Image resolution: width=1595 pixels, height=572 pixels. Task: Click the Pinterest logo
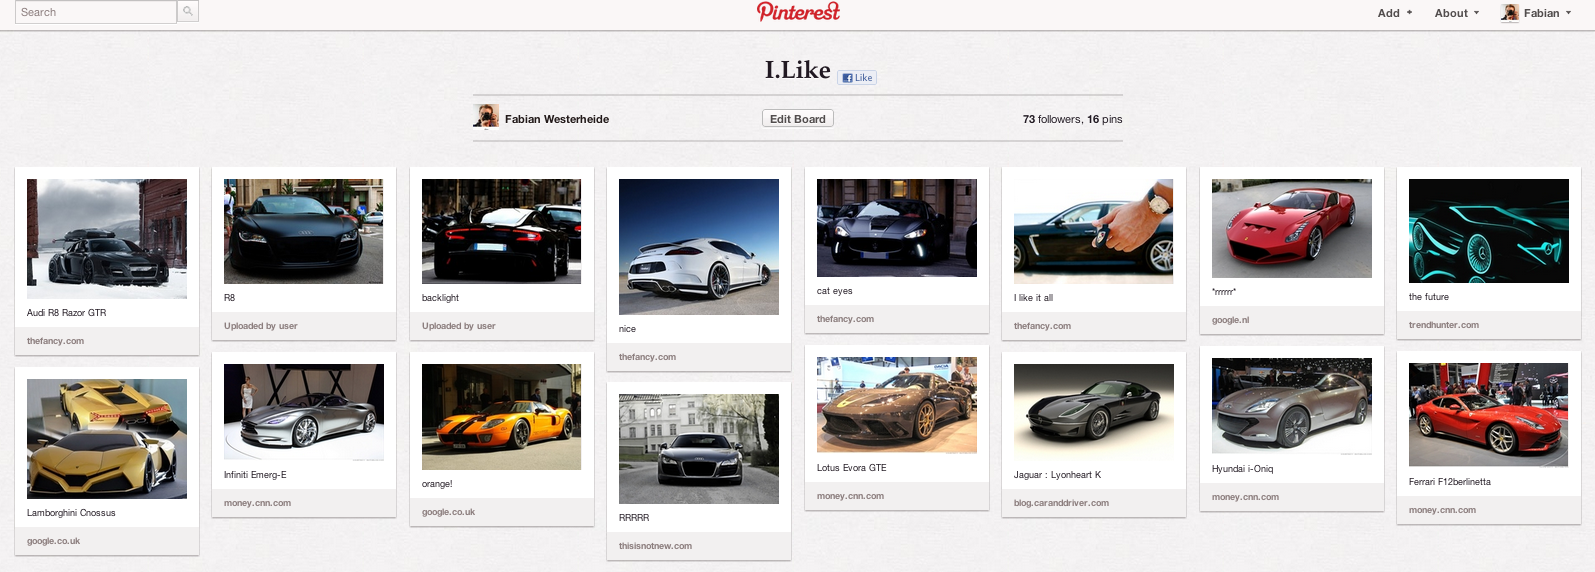(798, 12)
